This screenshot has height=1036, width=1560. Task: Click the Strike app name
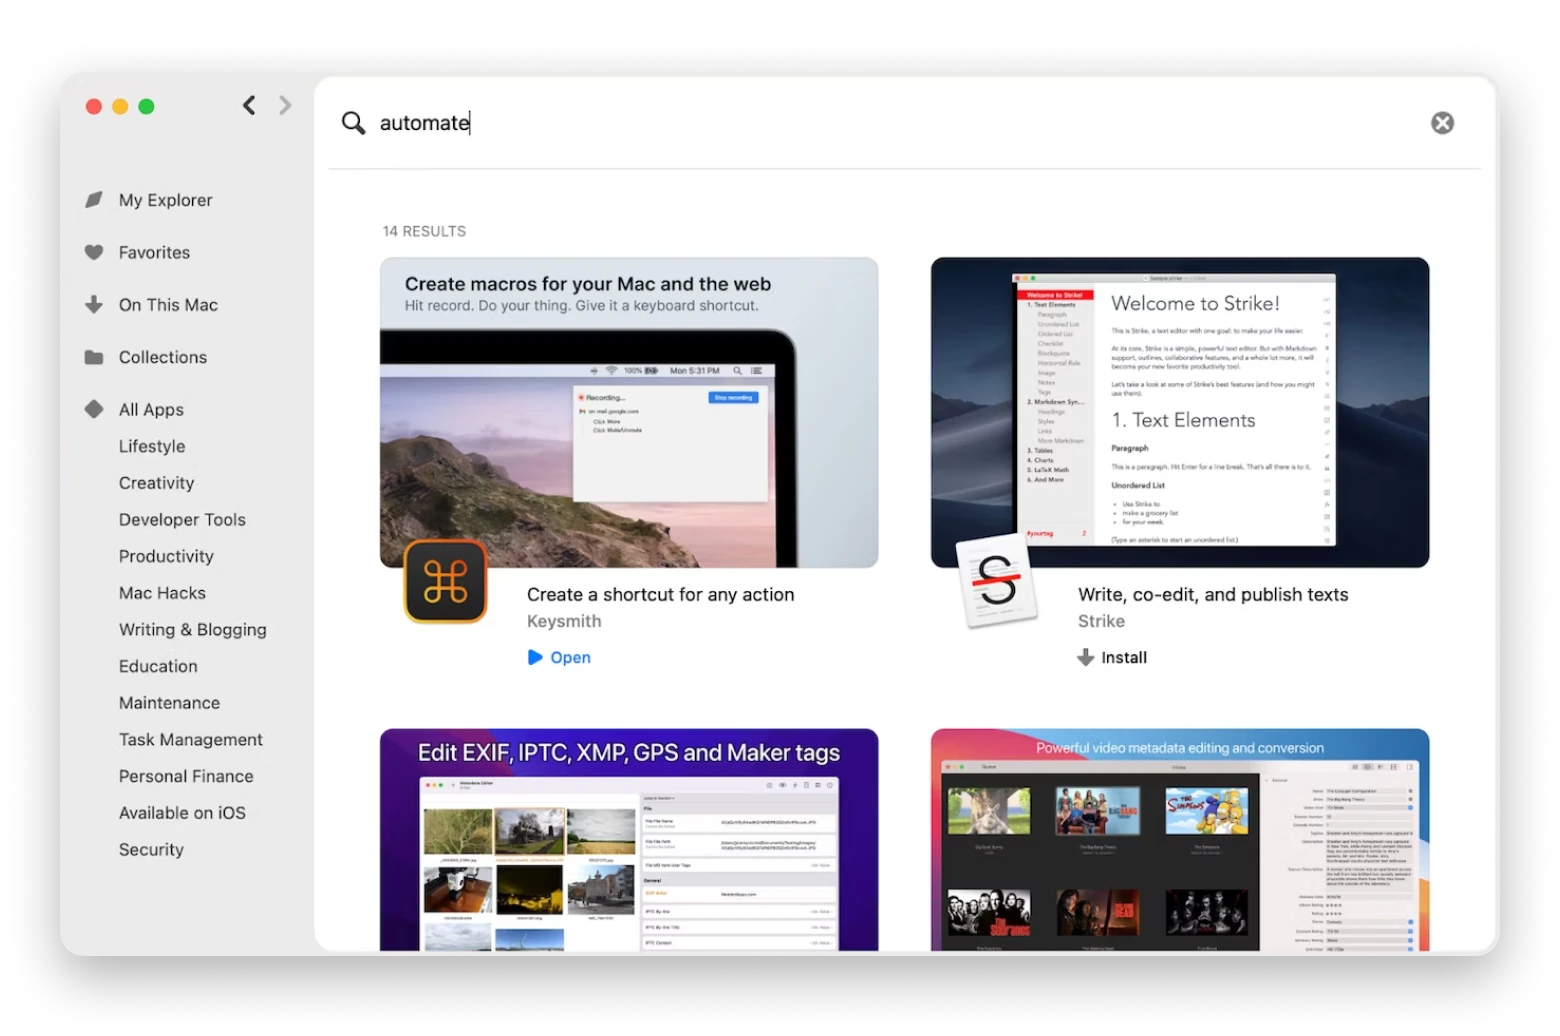1101,621
